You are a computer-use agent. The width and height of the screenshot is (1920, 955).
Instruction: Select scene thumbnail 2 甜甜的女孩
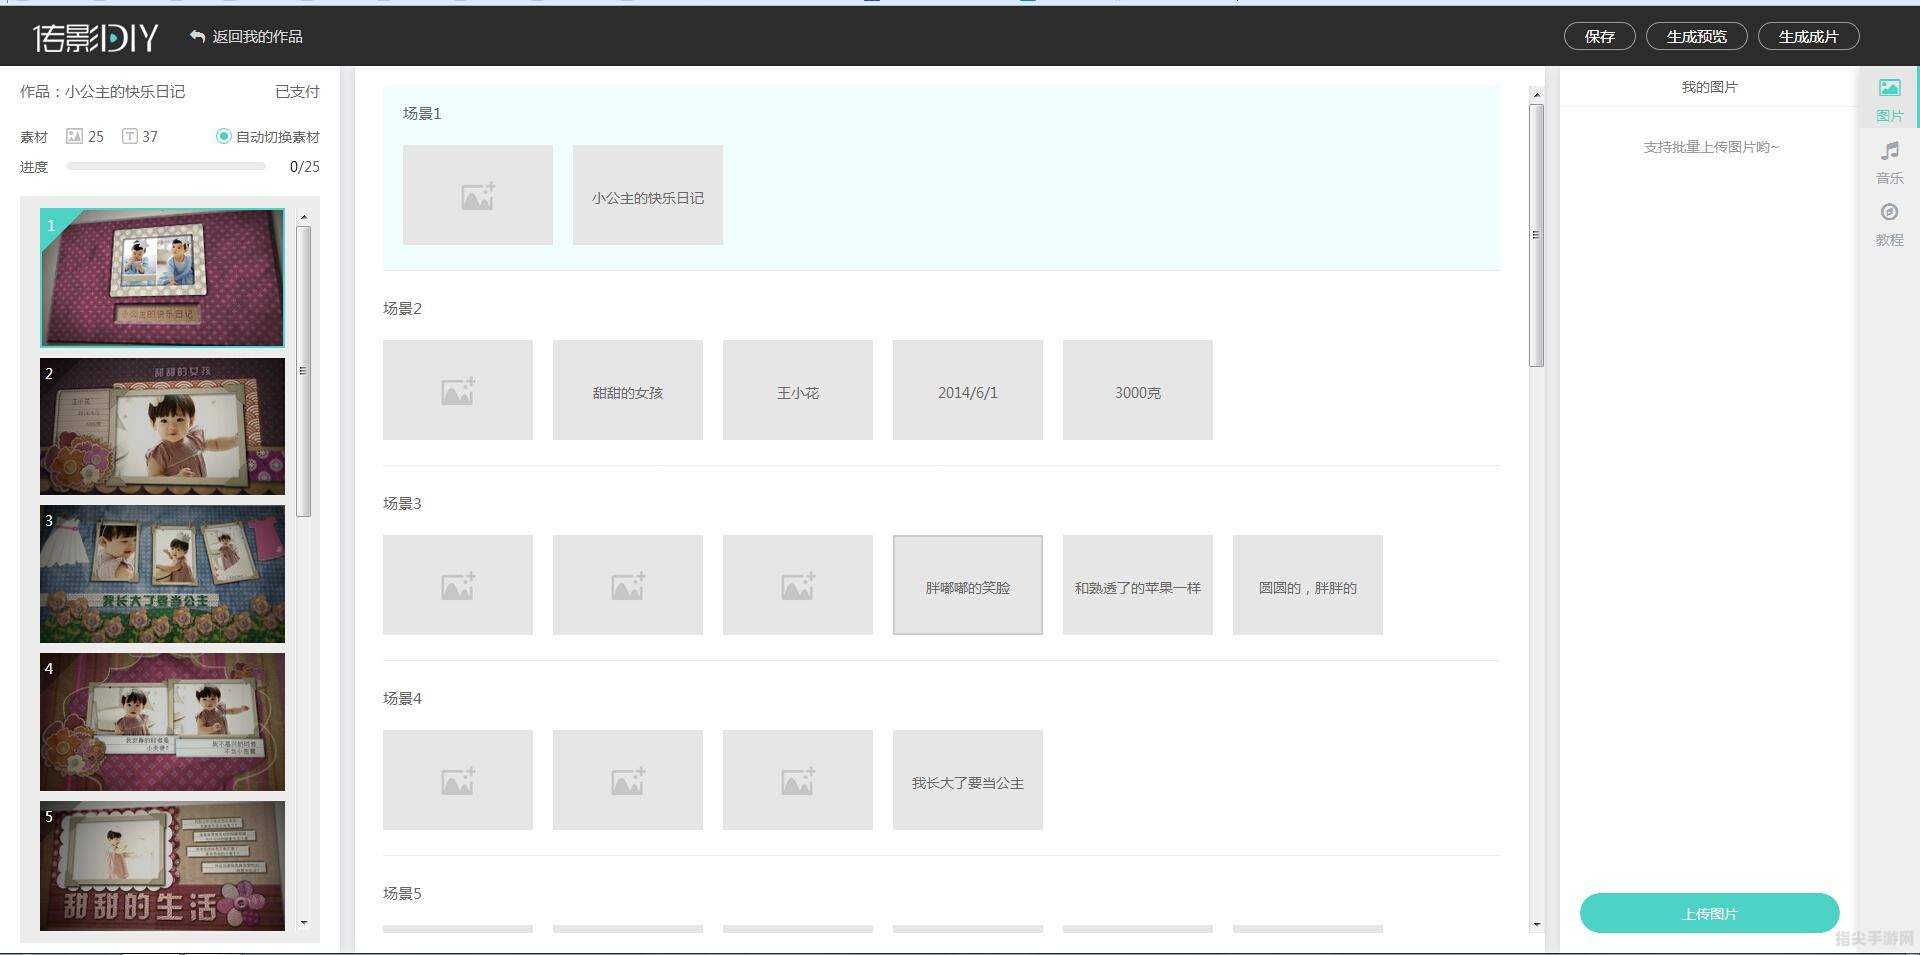[x=162, y=426]
